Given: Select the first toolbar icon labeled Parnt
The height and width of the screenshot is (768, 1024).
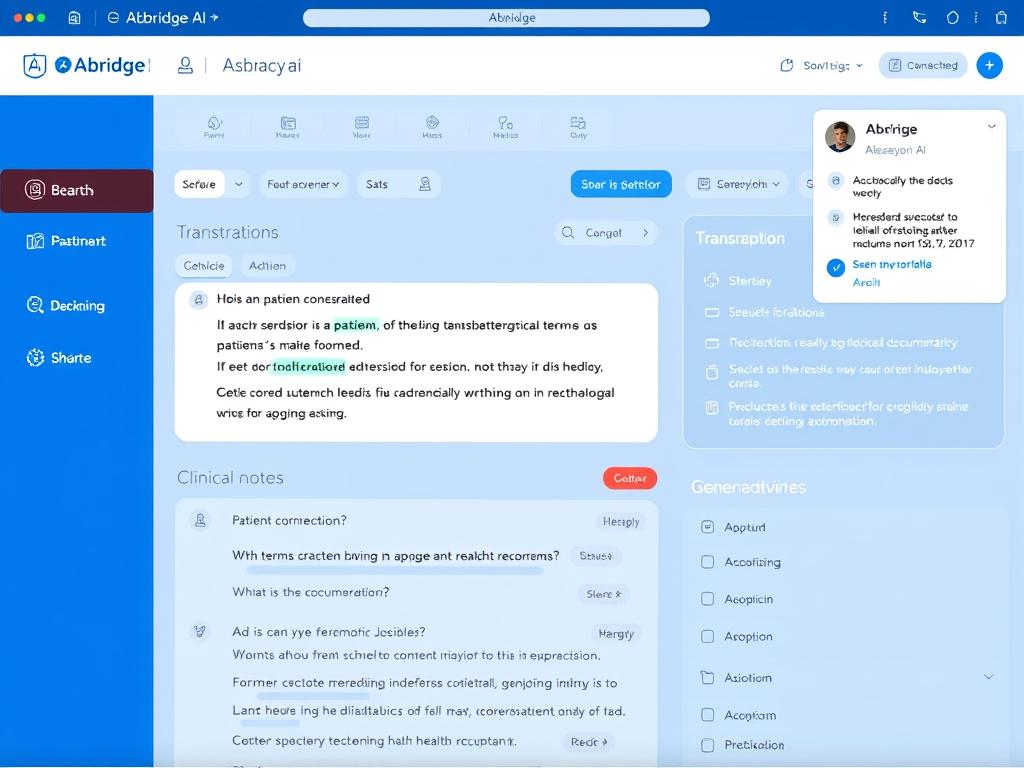Looking at the screenshot, I should [x=214, y=127].
